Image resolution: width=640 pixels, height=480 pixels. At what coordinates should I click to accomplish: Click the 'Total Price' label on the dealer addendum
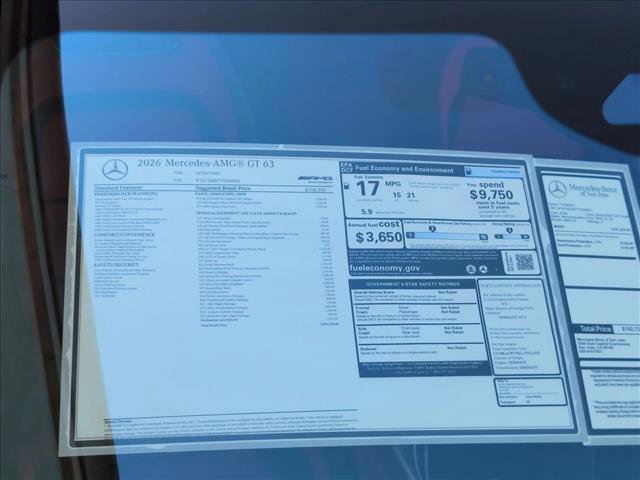pos(596,329)
